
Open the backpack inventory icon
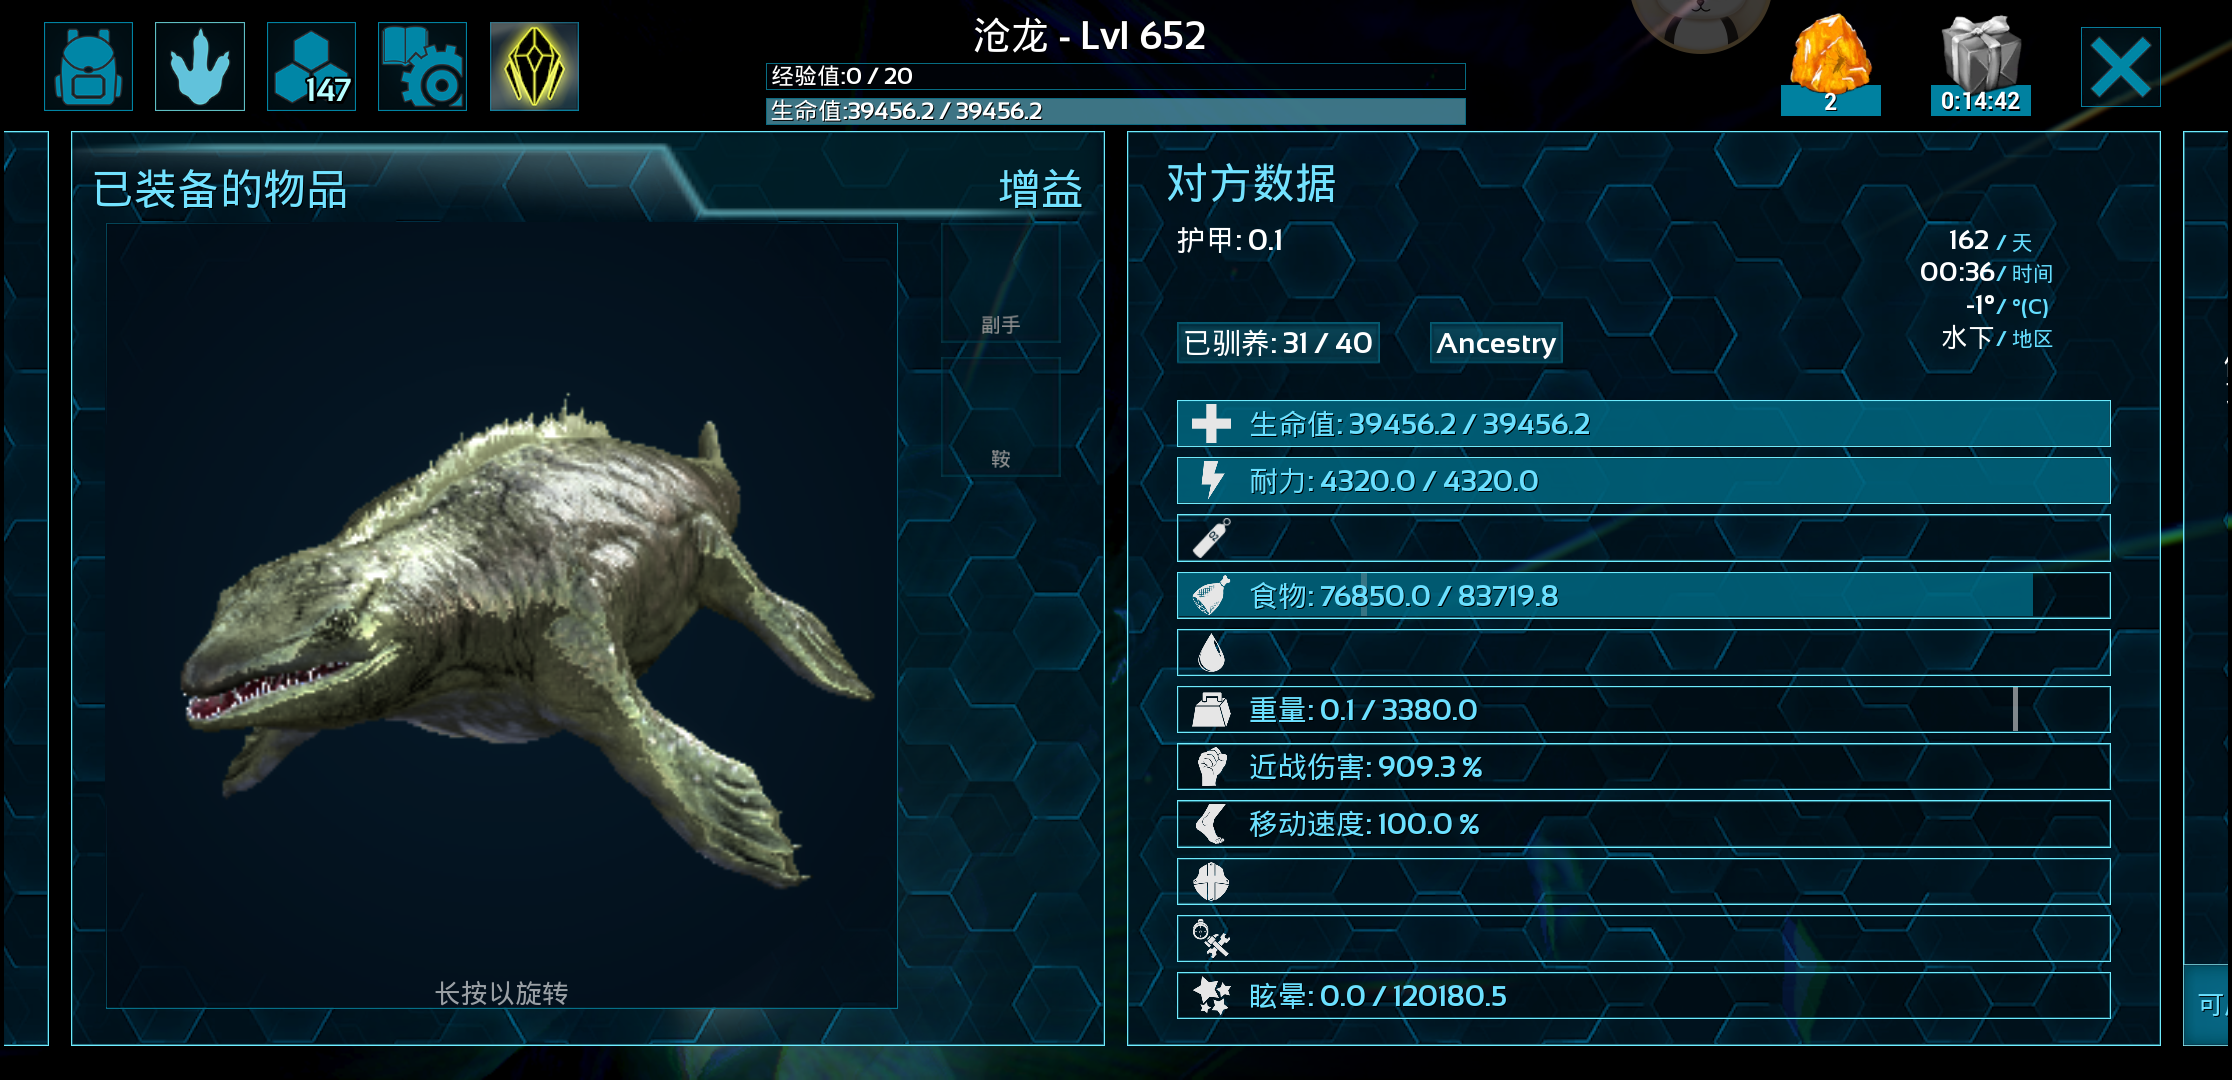pyautogui.click(x=89, y=66)
